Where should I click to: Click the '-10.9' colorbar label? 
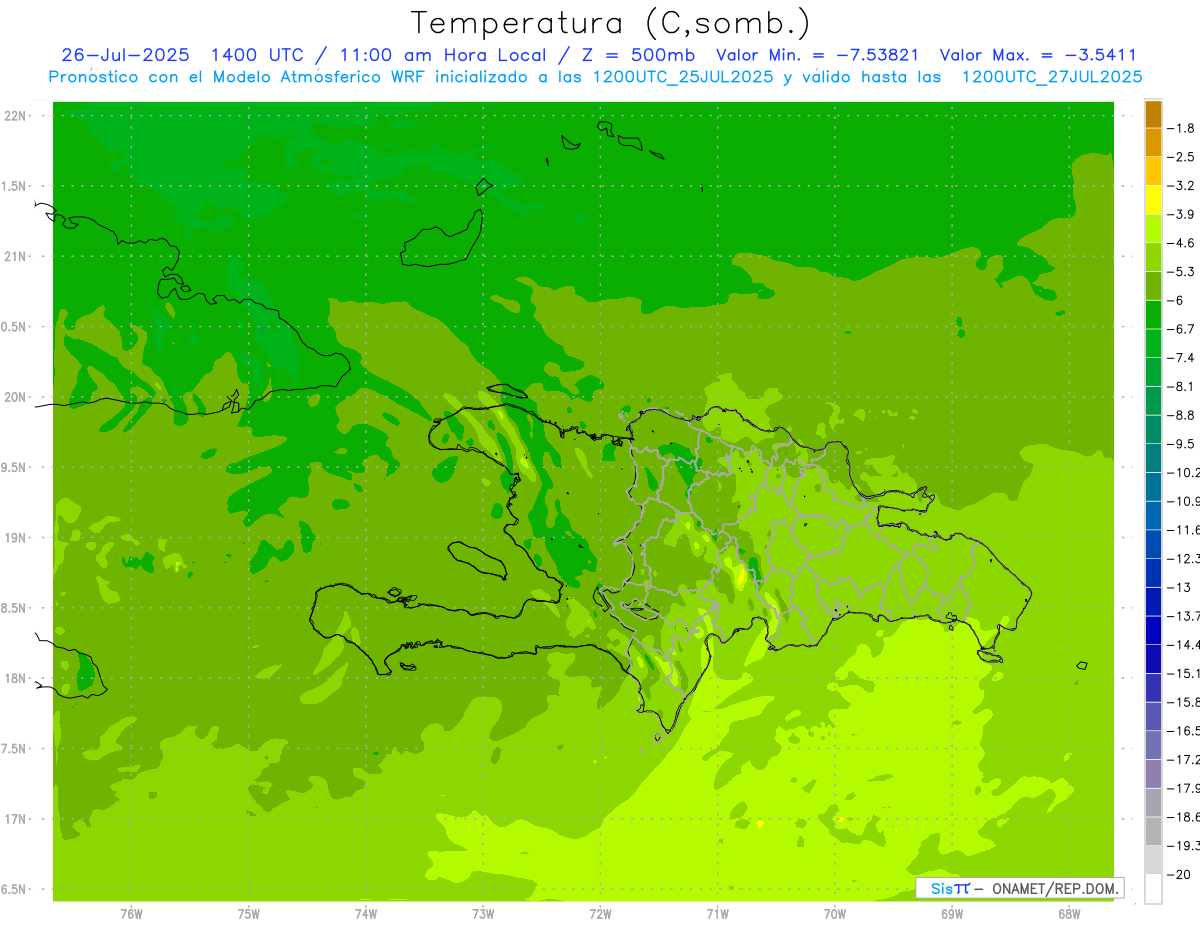point(1183,501)
